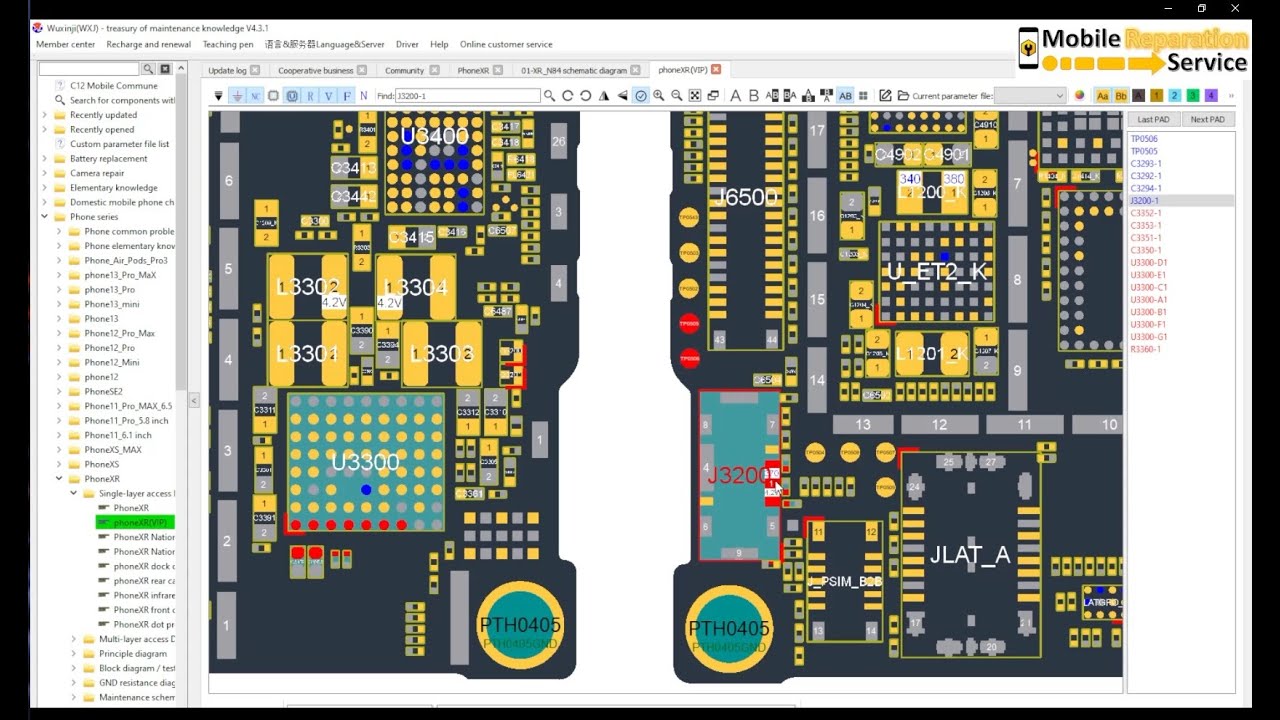Click the tree search magnifier button
1280x720 pixels.
[148, 69]
